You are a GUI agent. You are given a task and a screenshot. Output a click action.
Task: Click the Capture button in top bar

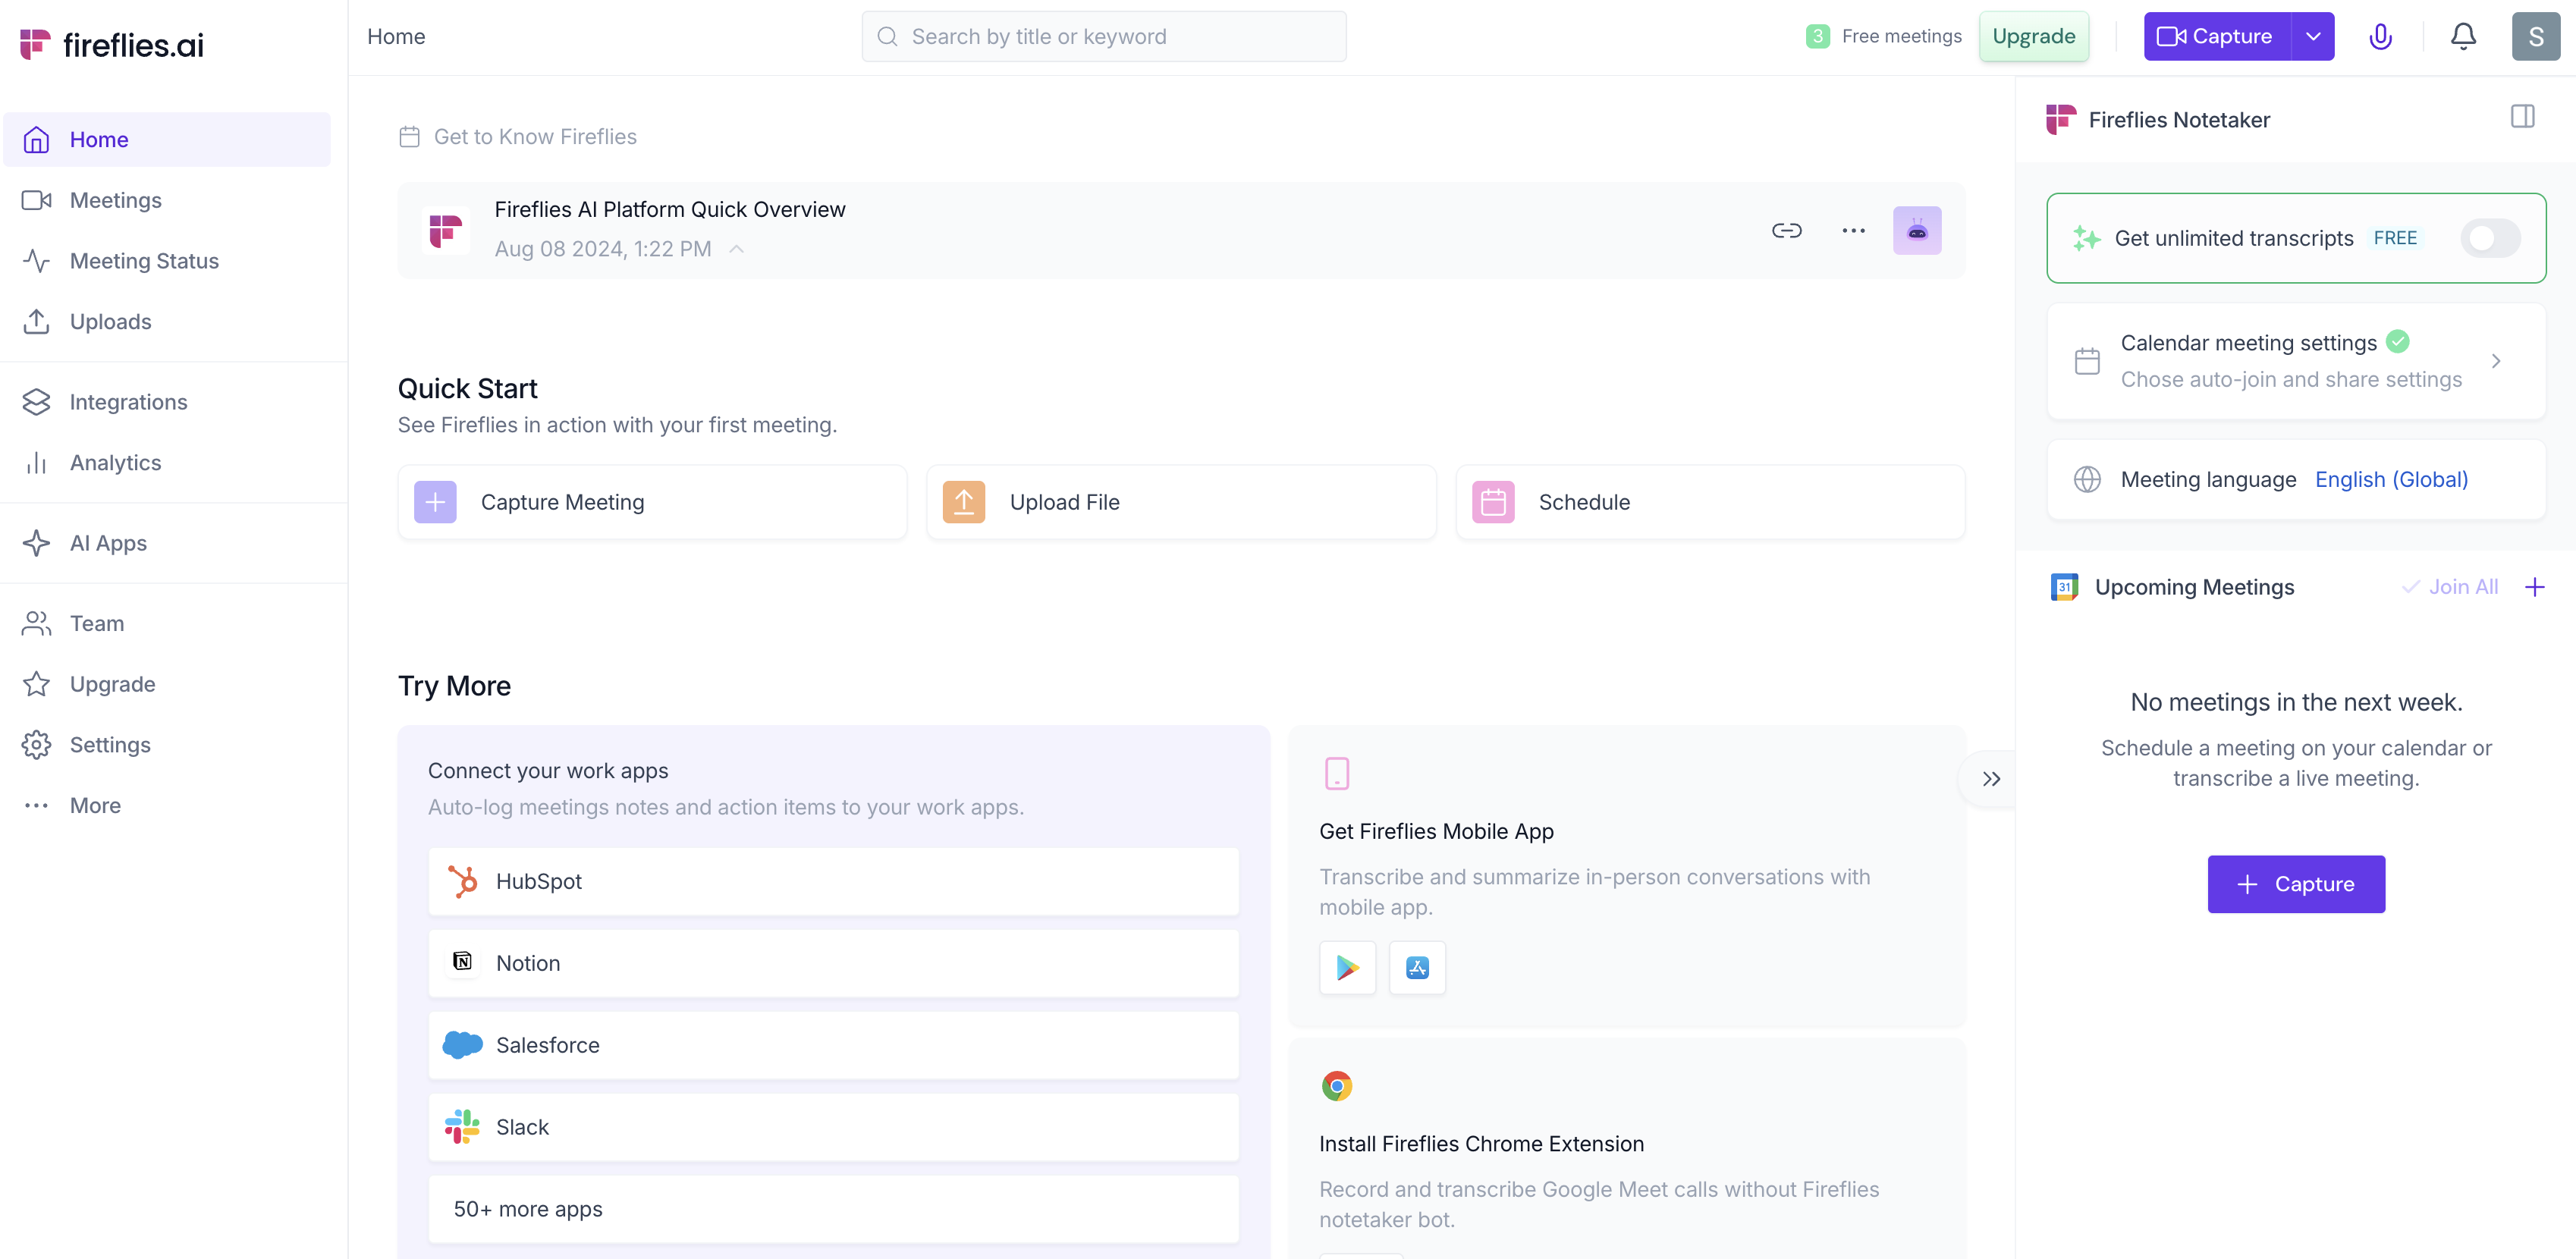coord(2217,37)
